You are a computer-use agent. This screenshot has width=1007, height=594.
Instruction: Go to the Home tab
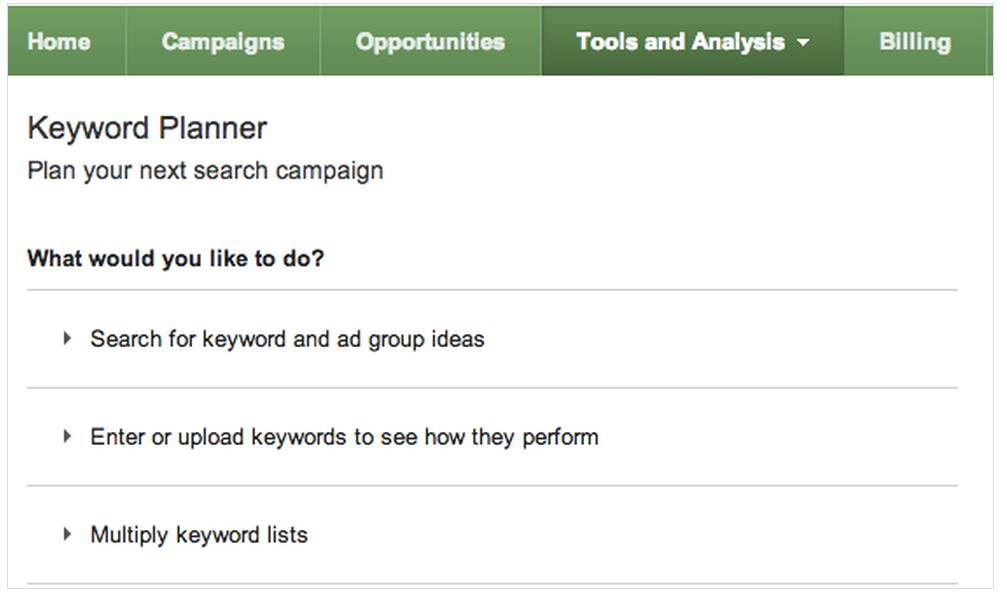(59, 42)
